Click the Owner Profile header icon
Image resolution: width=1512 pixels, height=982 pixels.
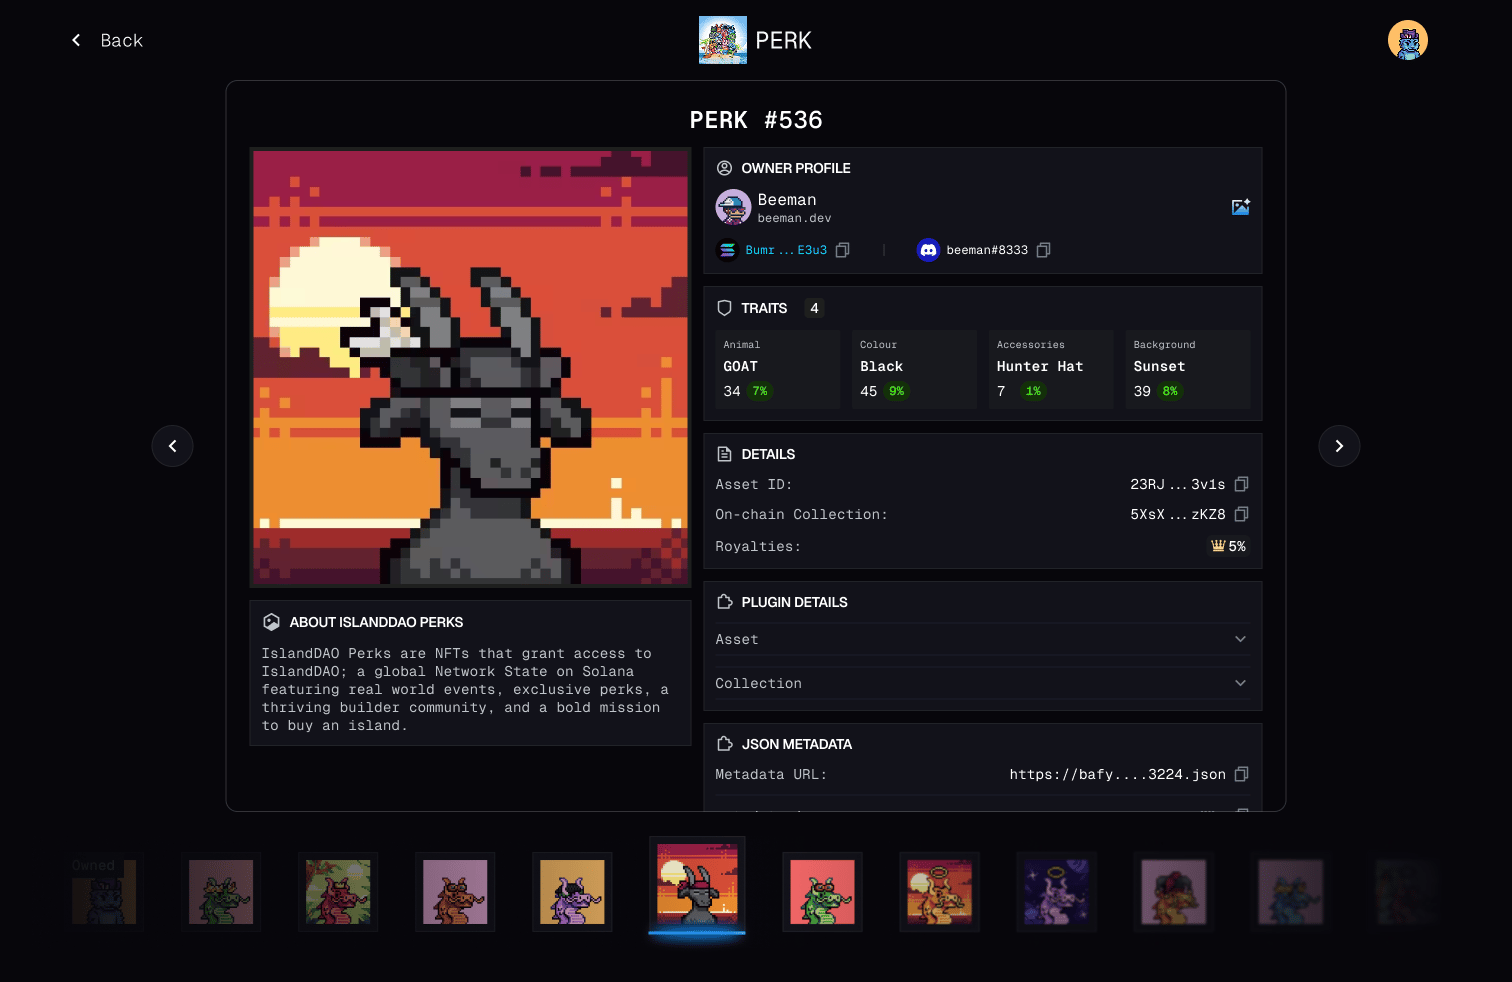(x=725, y=168)
